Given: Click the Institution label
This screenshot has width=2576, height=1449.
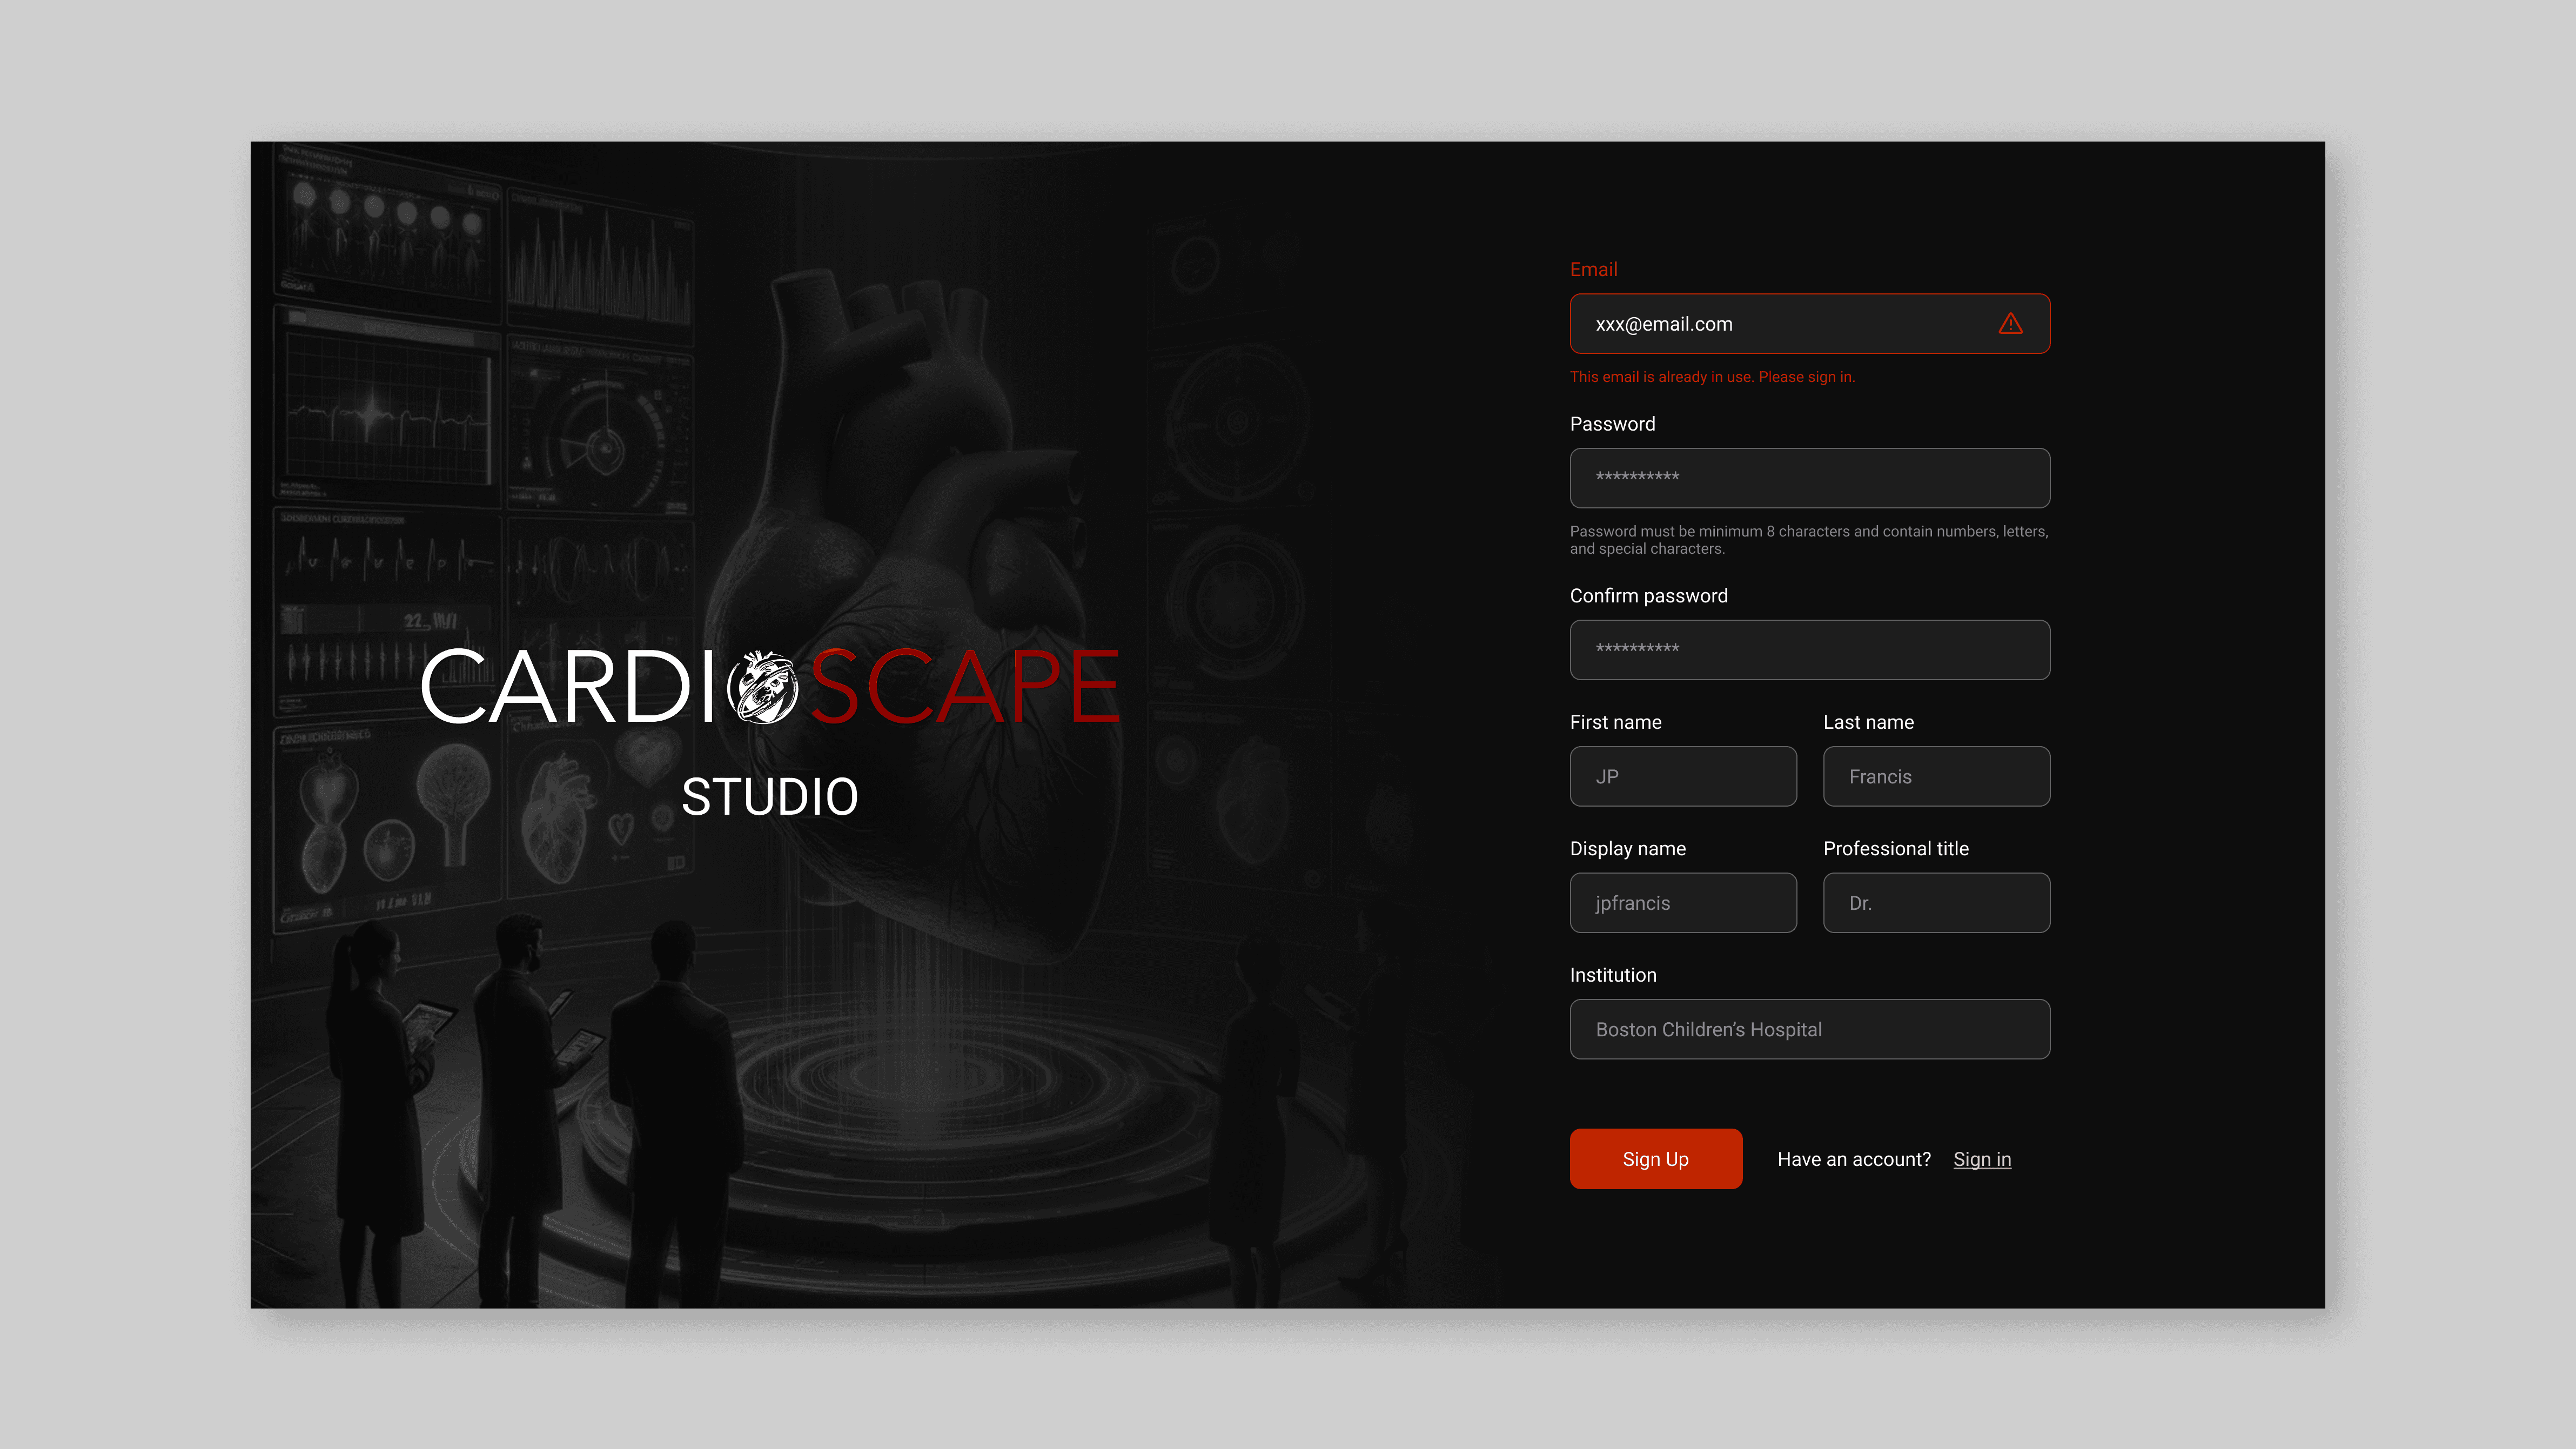Looking at the screenshot, I should coord(1613,975).
